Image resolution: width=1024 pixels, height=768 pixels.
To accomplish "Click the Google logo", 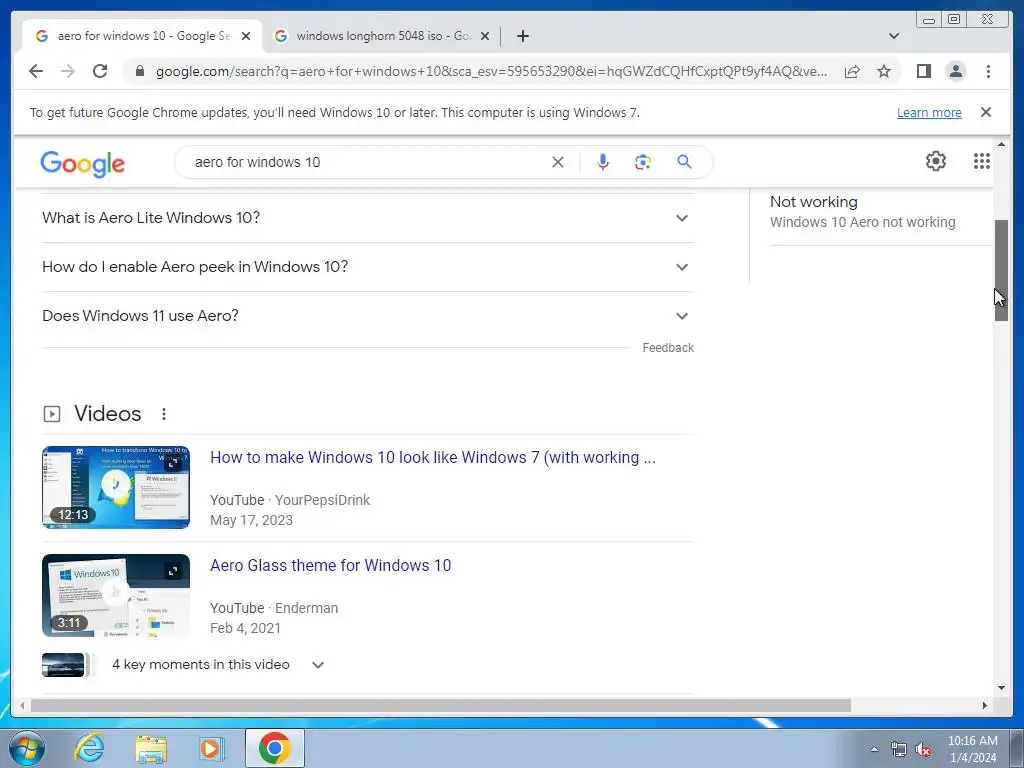I will tap(82, 164).
